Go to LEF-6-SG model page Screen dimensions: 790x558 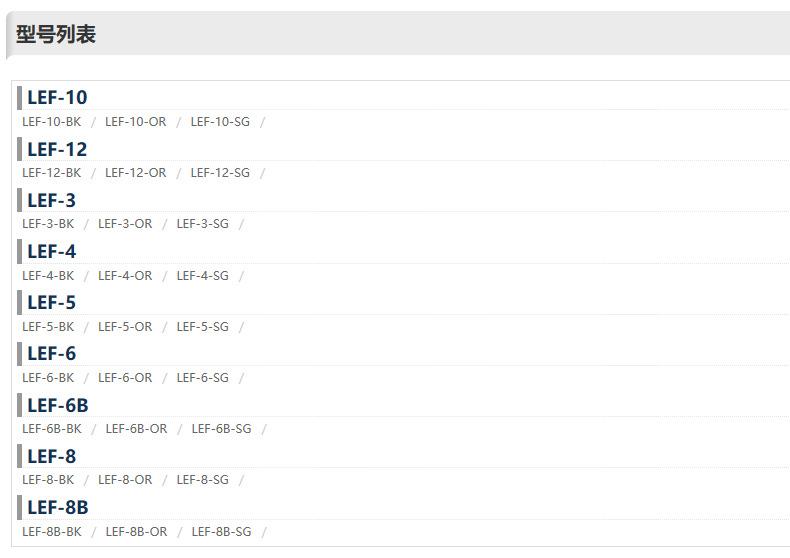[x=202, y=378]
